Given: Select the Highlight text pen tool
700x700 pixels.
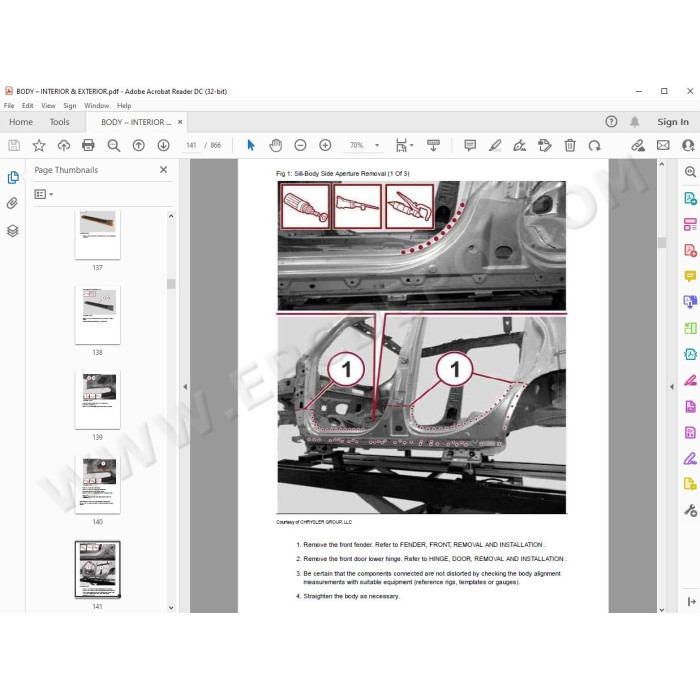Looking at the screenshot, I should [x=495, y=145].
